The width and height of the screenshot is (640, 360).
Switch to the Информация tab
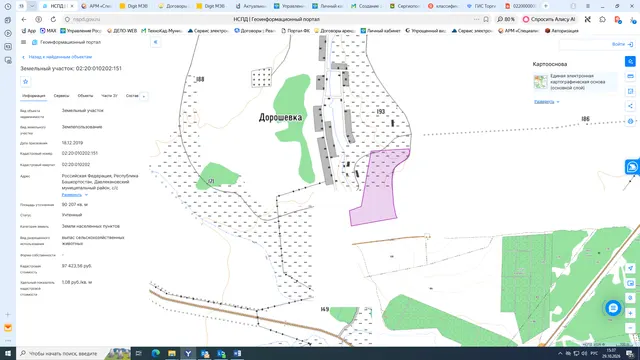point(33,96)
